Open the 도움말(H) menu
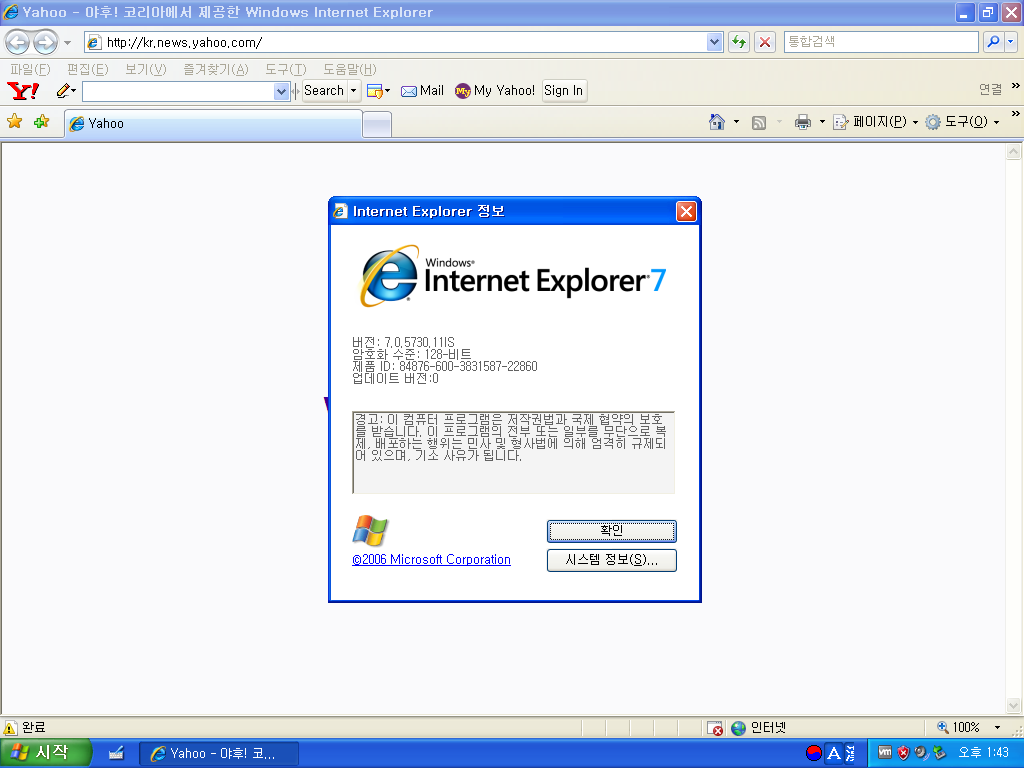 (349, 69)
